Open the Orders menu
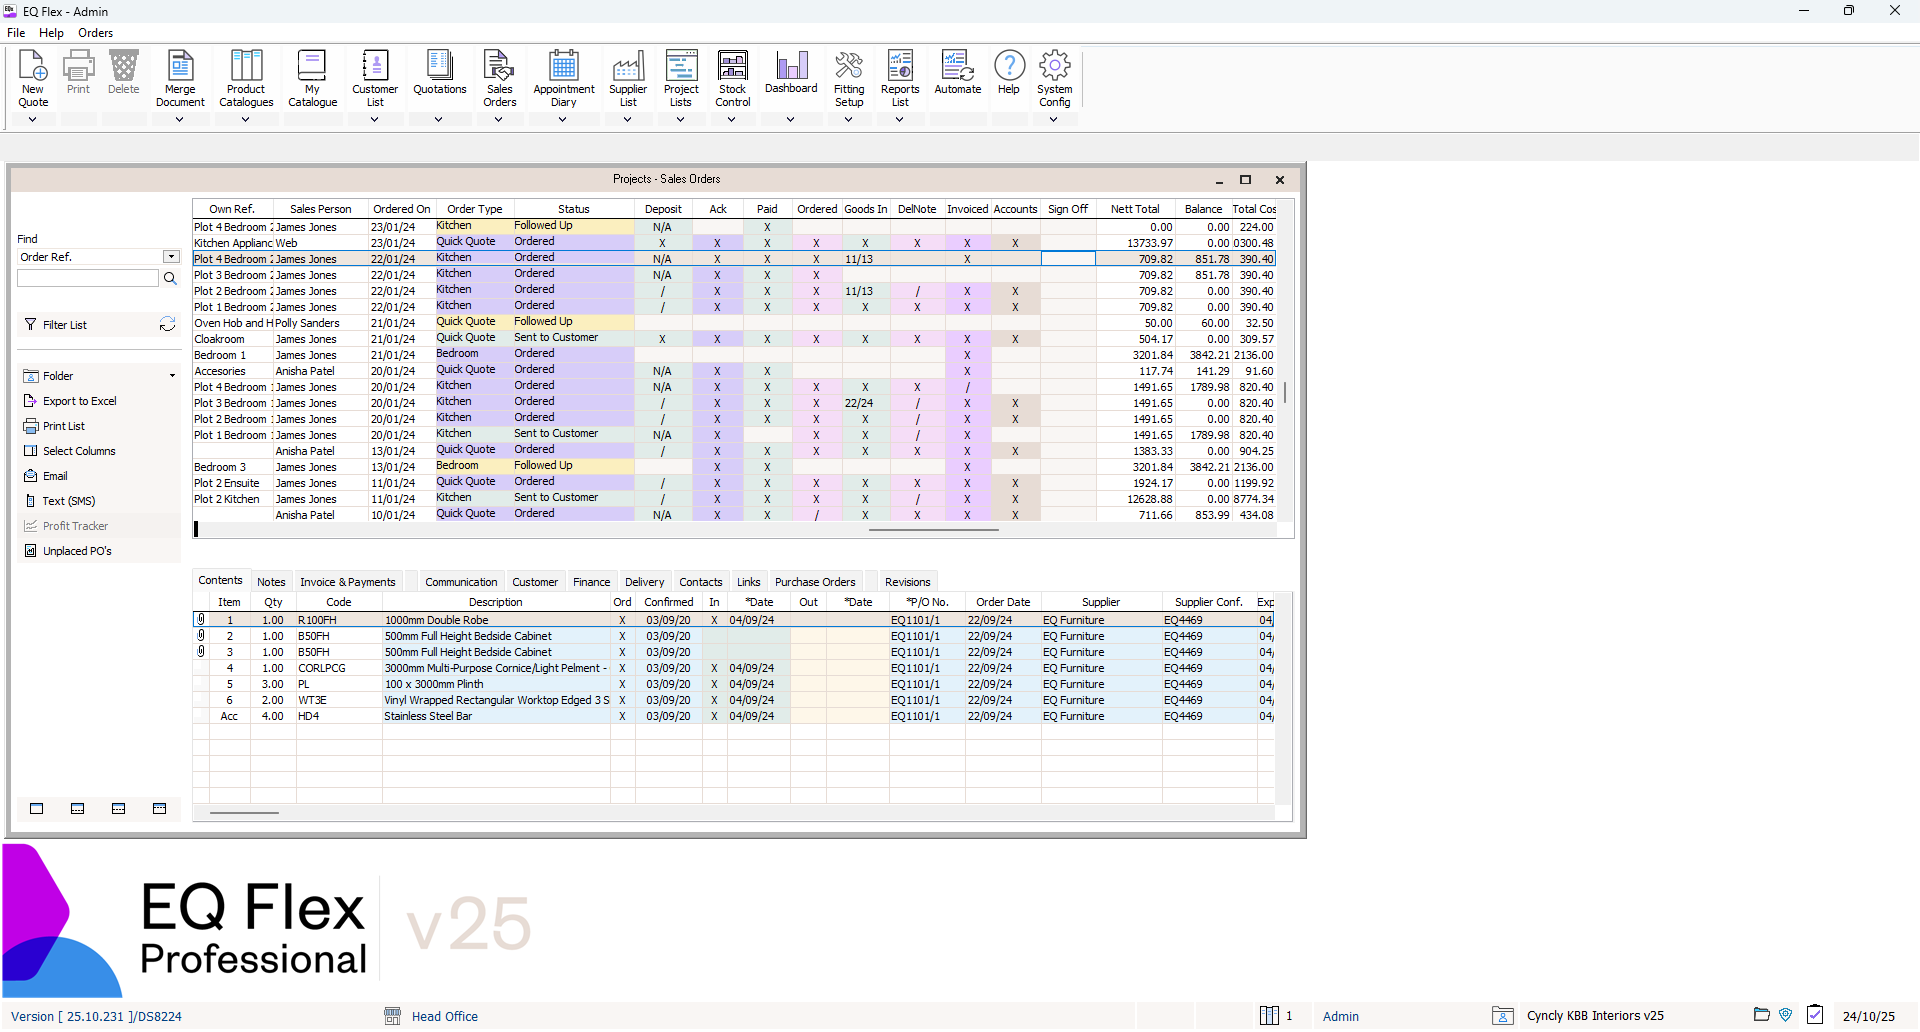1920x1032 pixels. pos(95,32)
